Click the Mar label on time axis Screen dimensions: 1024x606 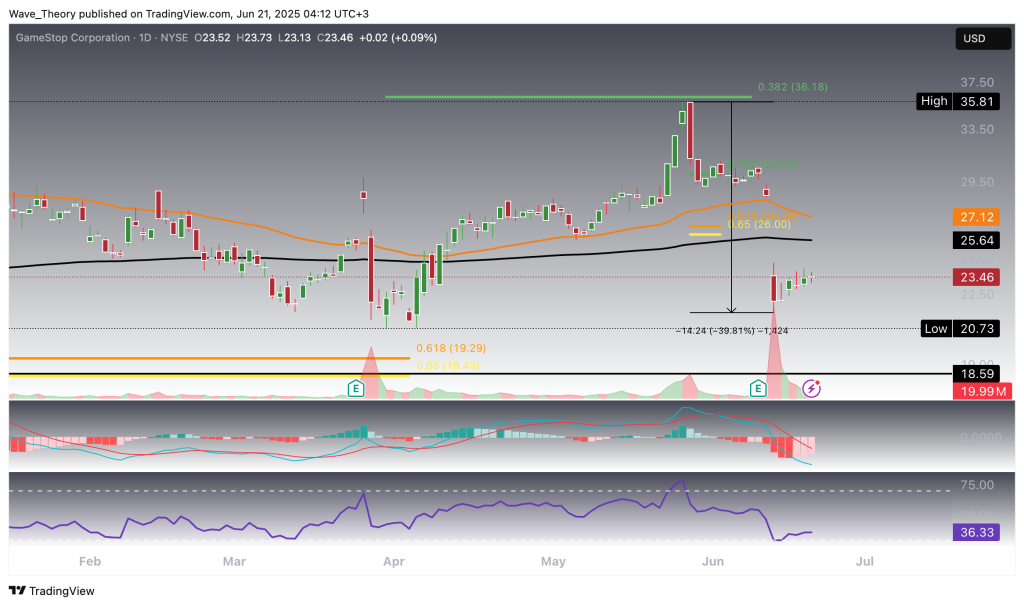point(234,561)
